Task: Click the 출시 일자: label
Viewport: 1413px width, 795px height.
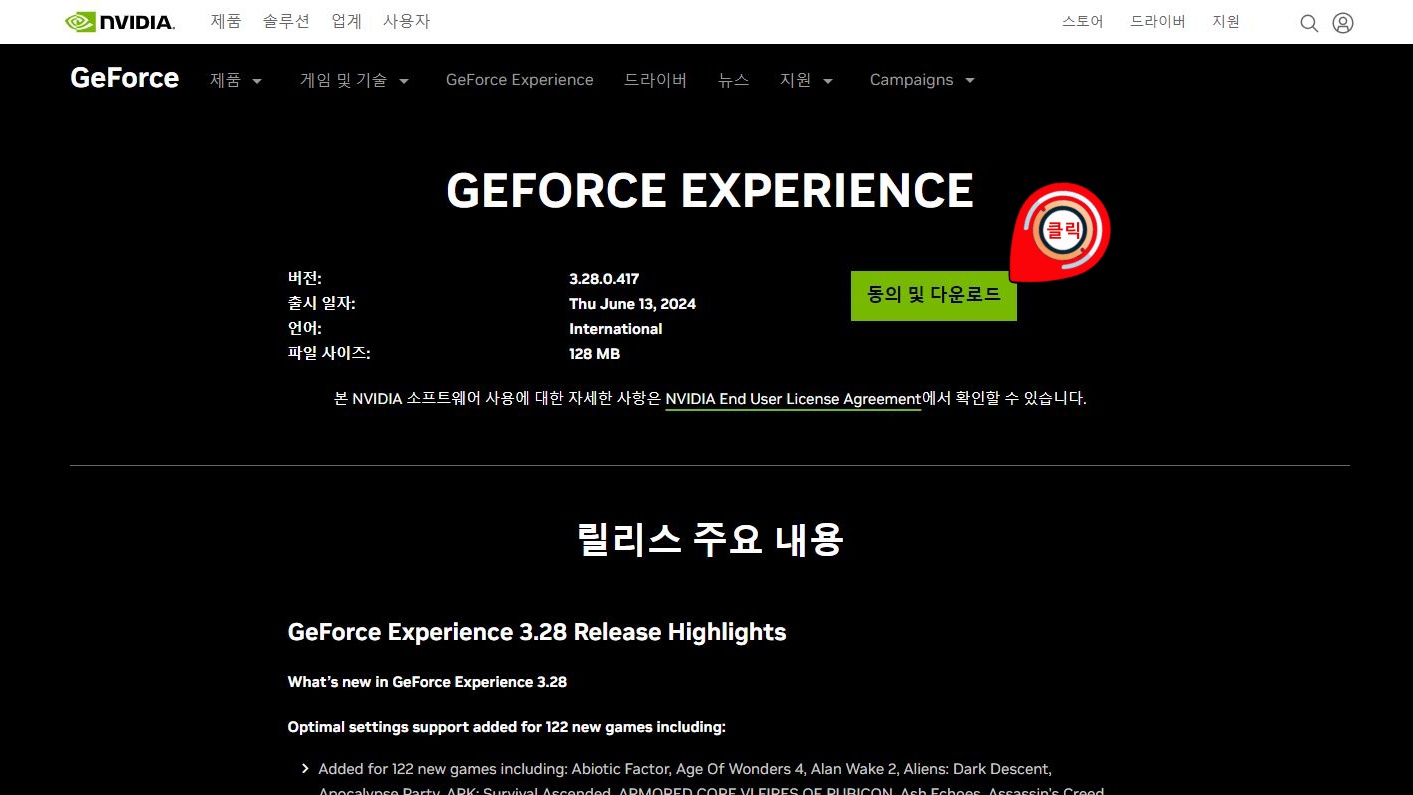Action: tap(321, 303)
